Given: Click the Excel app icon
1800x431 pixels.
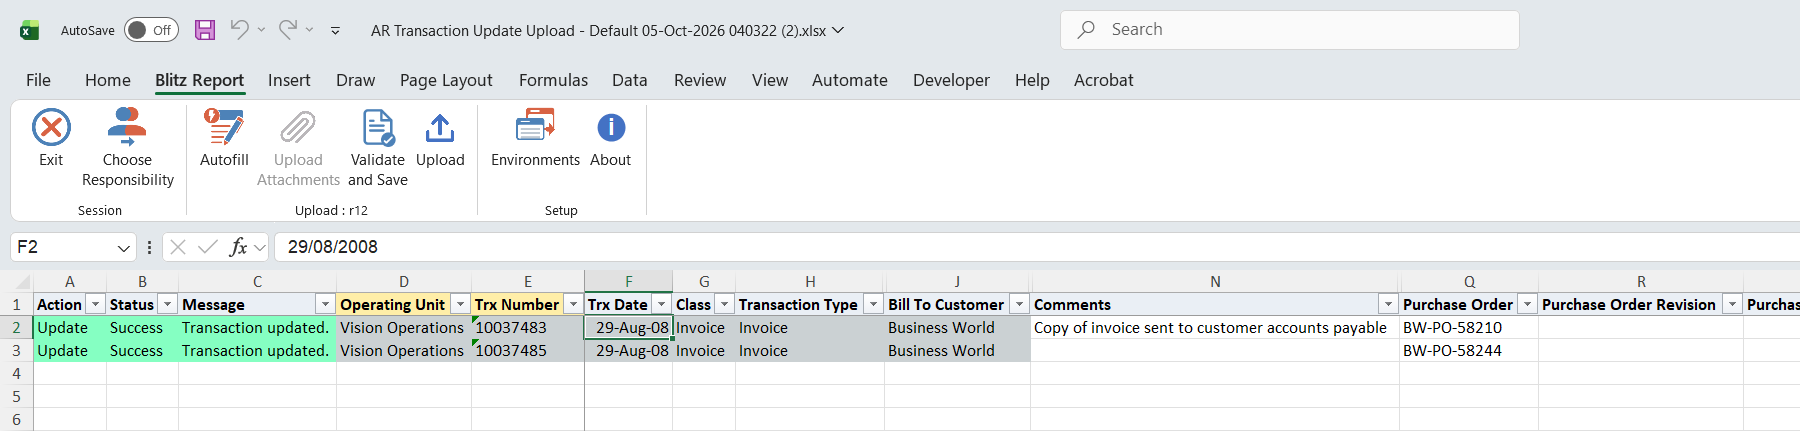Looking at the screenshot, I should pos(30,30).
